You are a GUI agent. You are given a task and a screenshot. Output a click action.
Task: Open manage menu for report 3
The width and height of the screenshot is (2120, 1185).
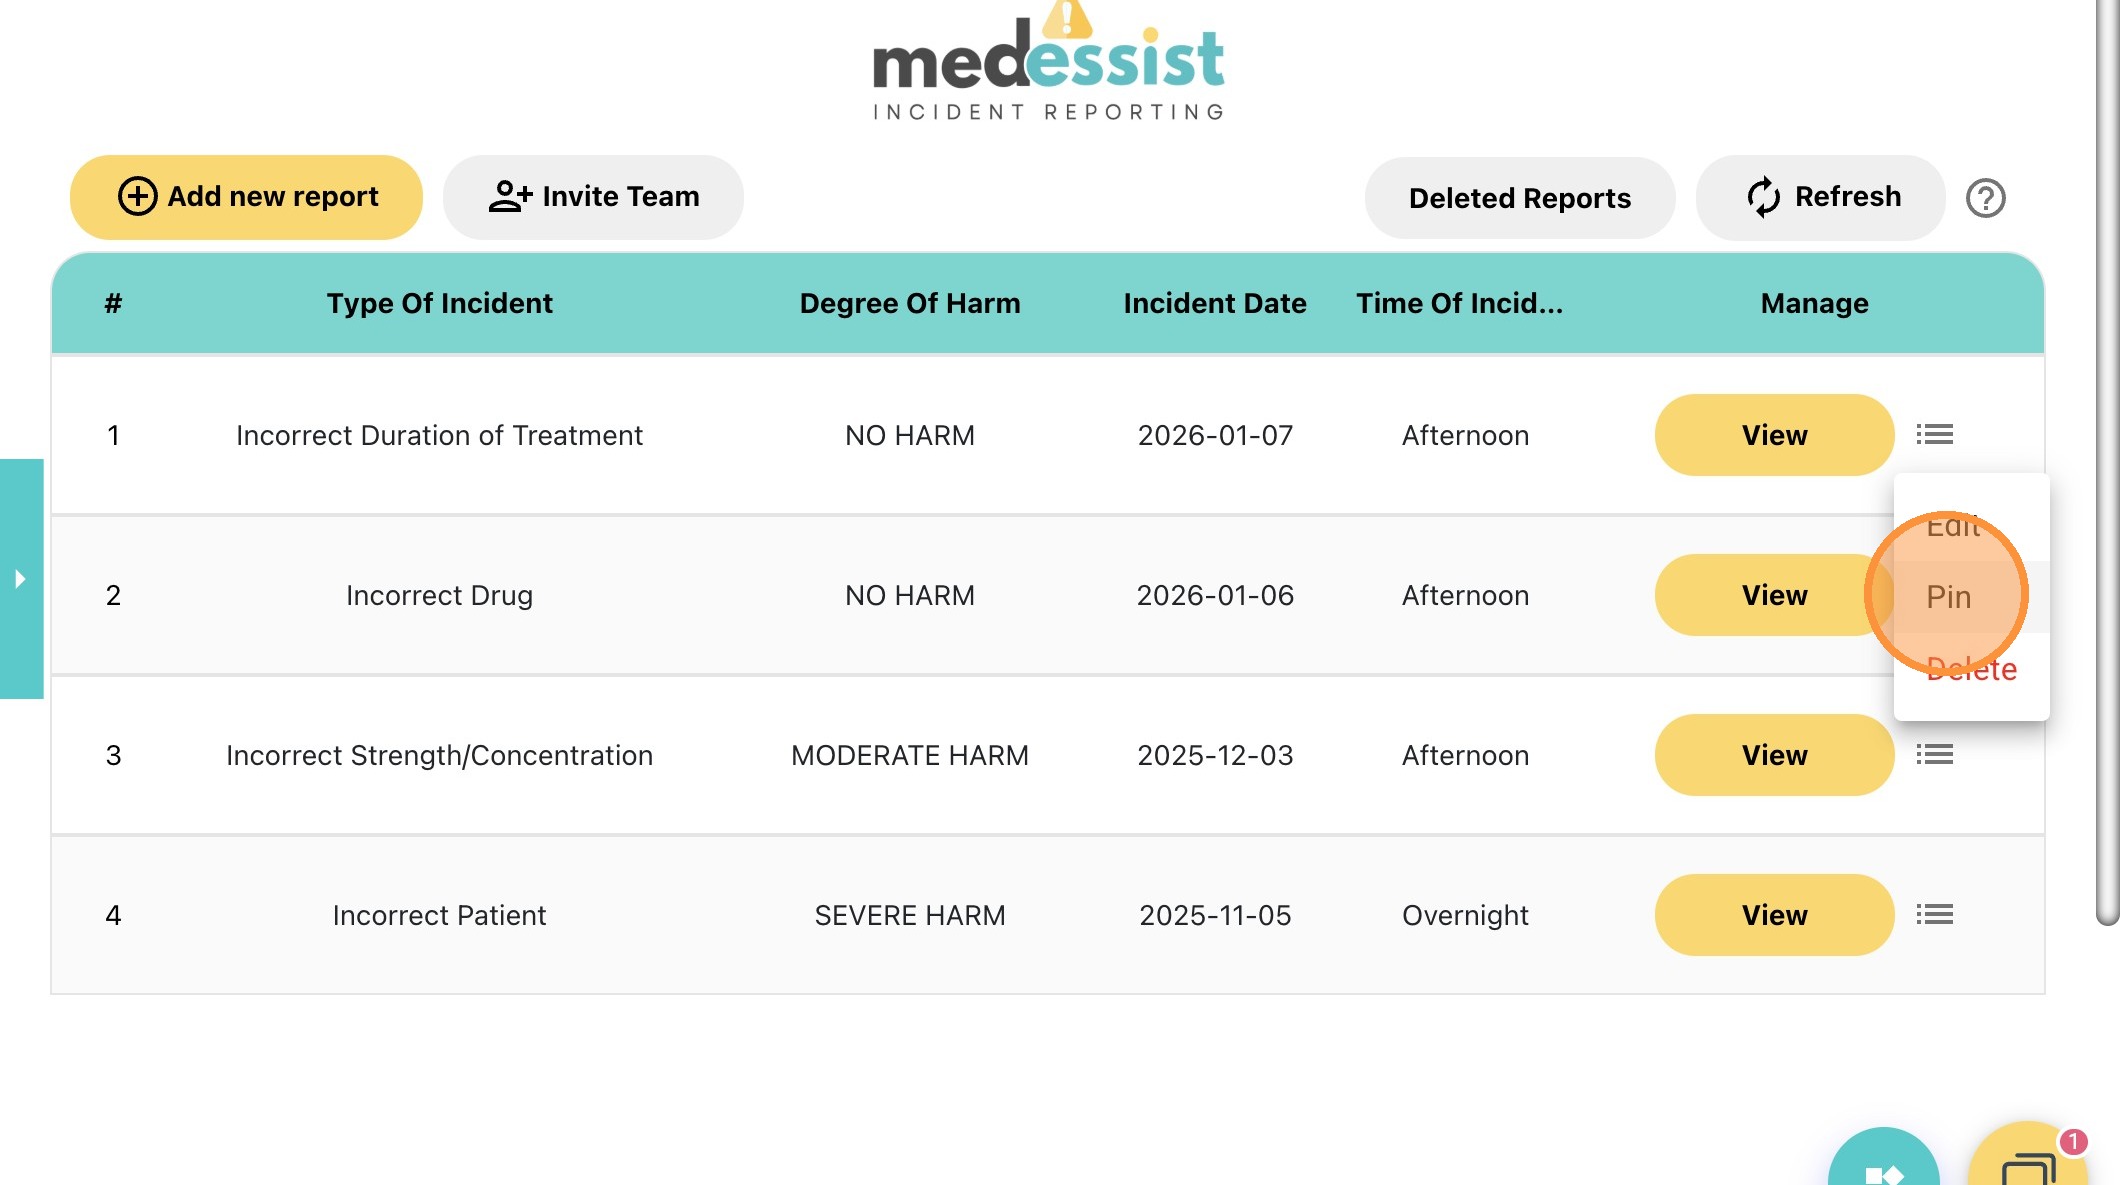[x=1934, y=755]
